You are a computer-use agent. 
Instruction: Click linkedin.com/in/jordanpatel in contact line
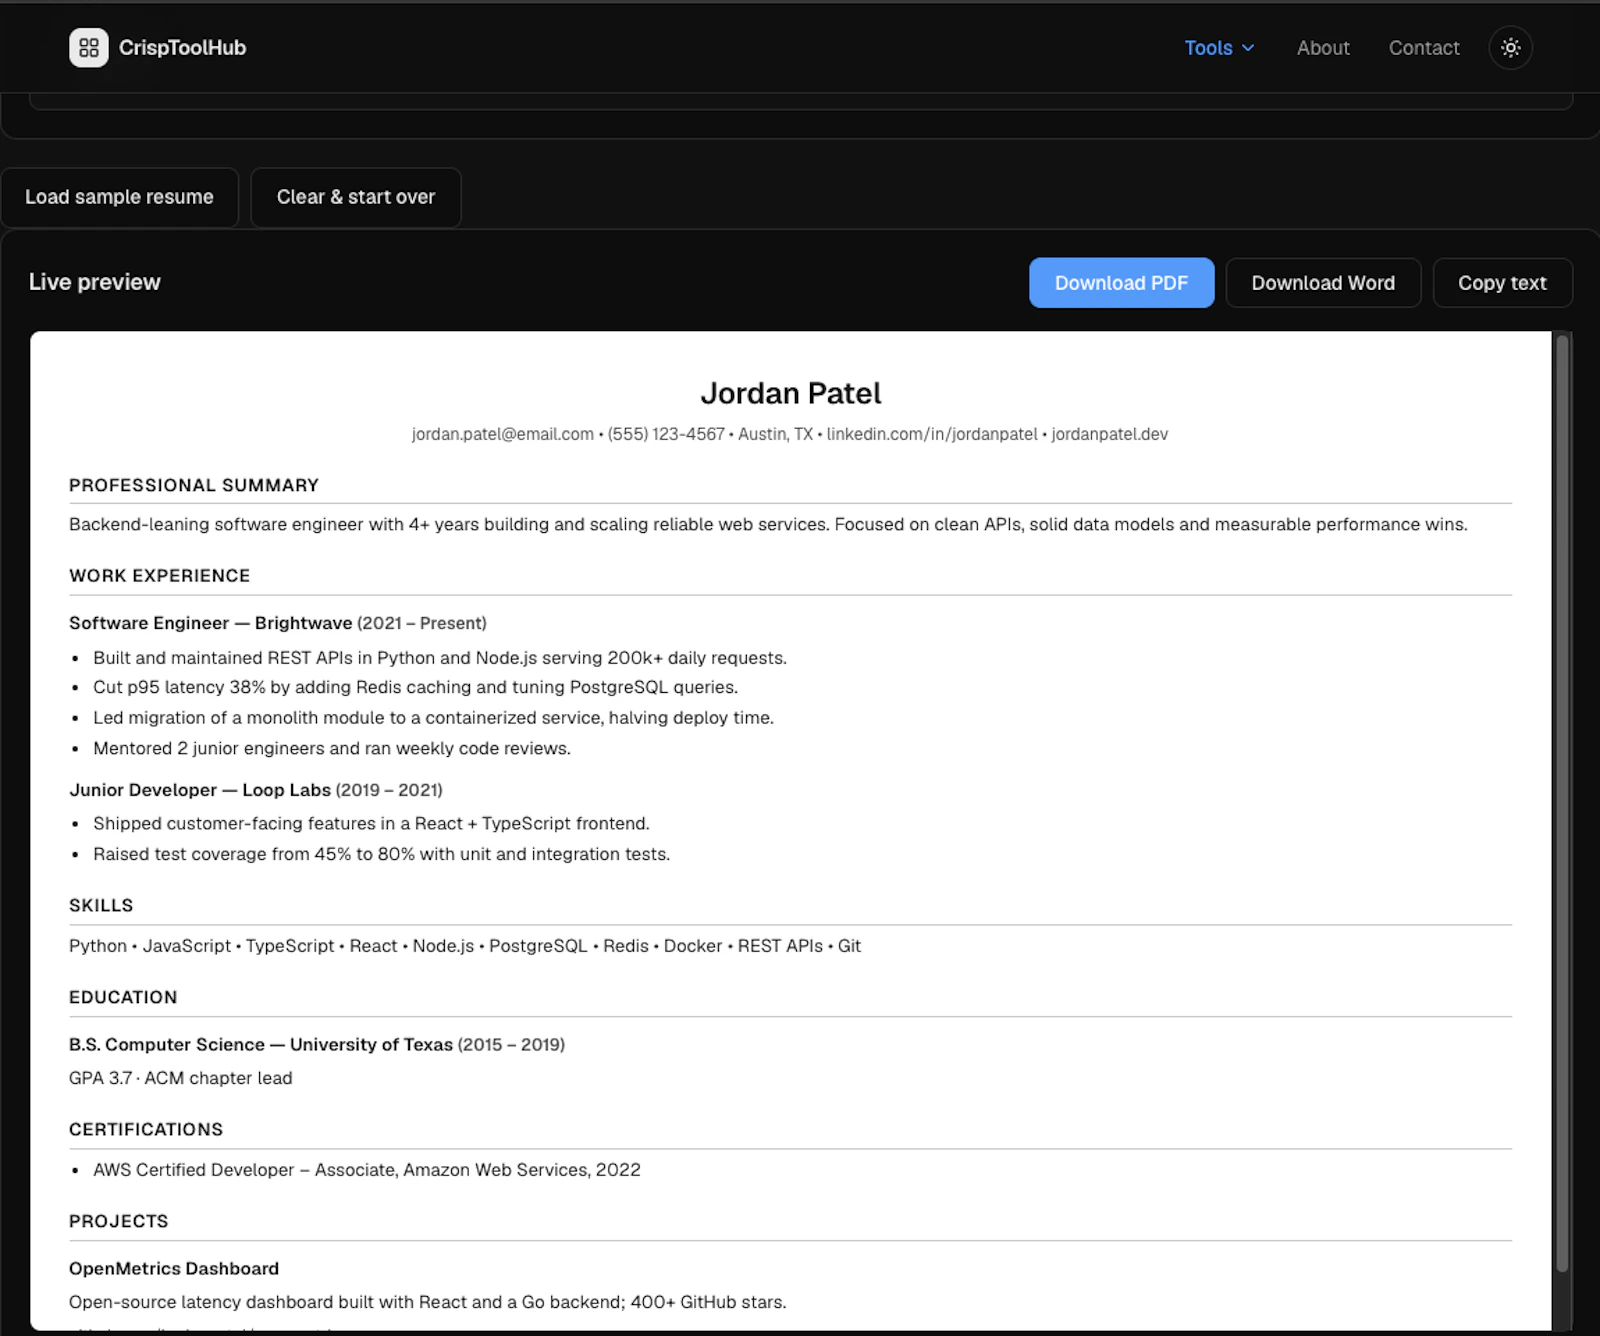coord(932,434)
